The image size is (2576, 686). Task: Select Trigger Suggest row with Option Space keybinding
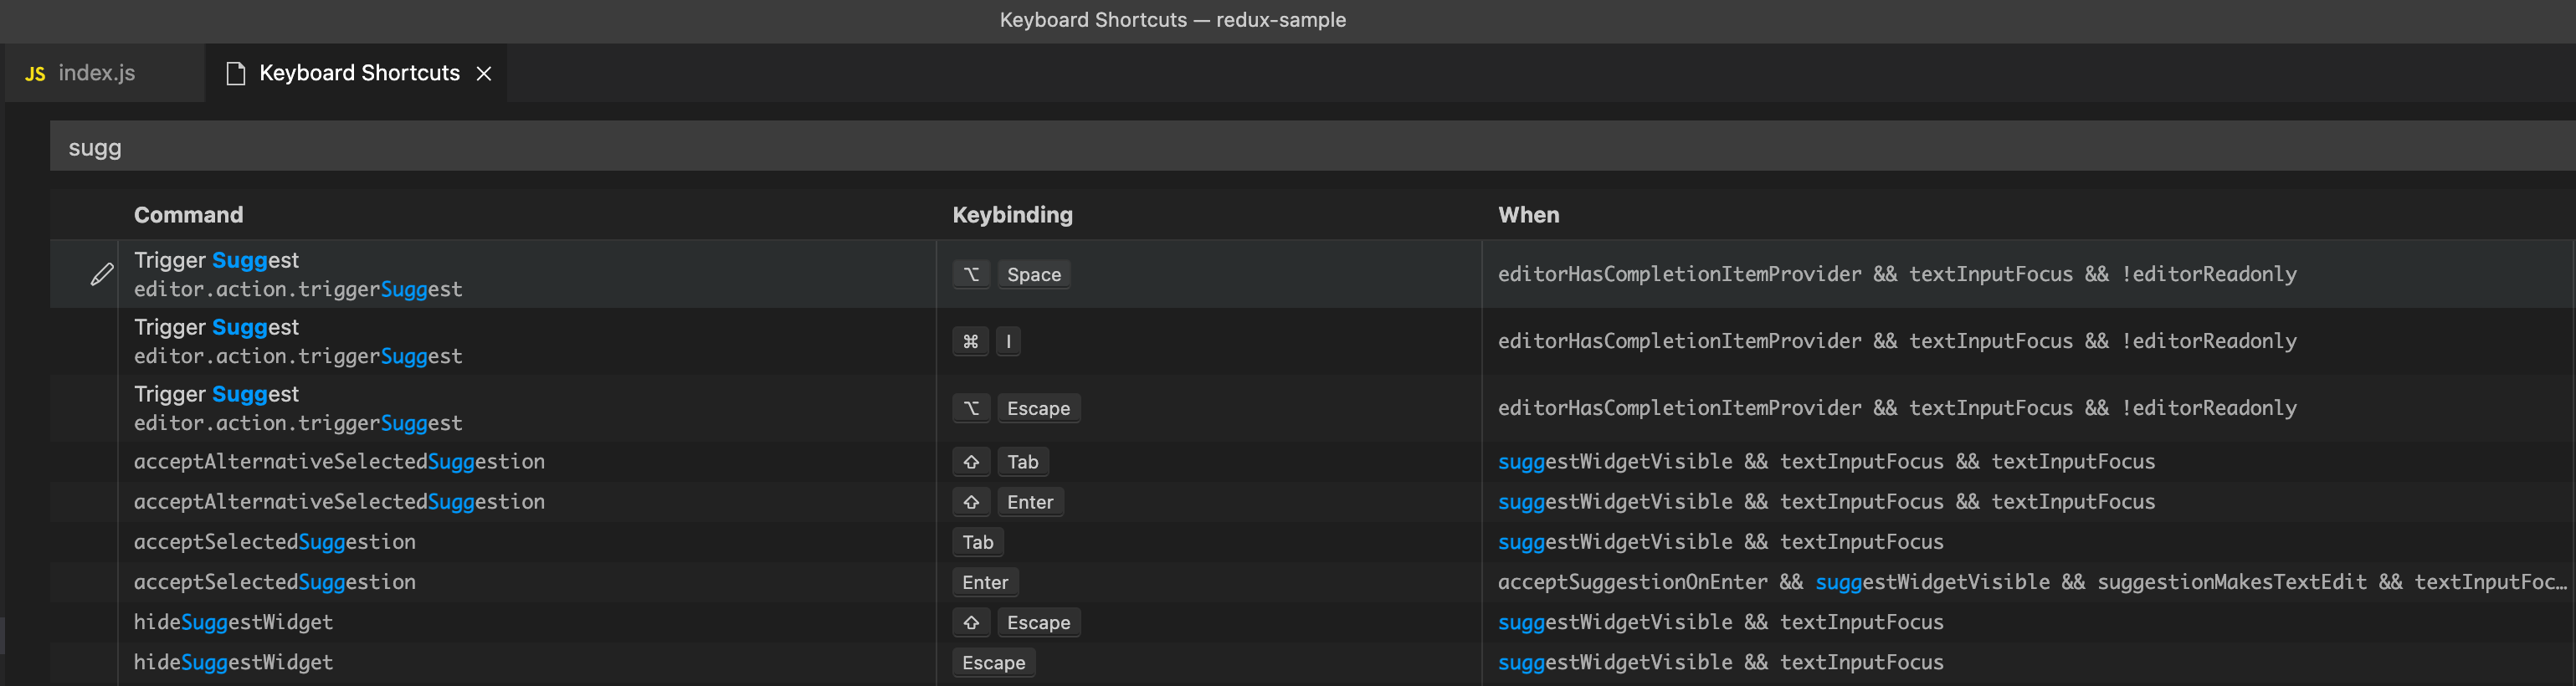click(500, 274)
